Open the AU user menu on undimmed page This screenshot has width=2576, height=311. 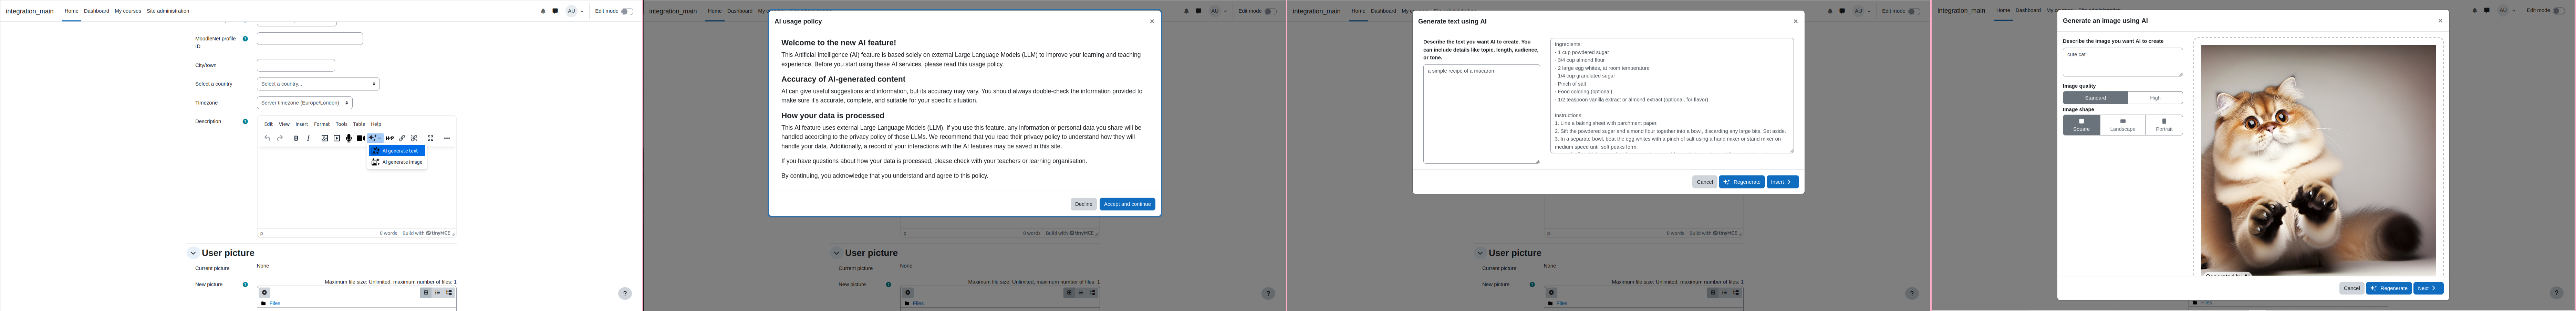575,11
